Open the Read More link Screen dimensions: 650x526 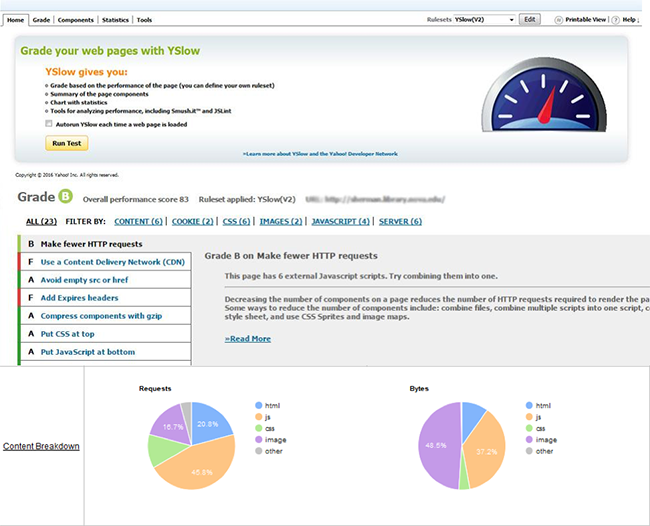tap(247, 338)
